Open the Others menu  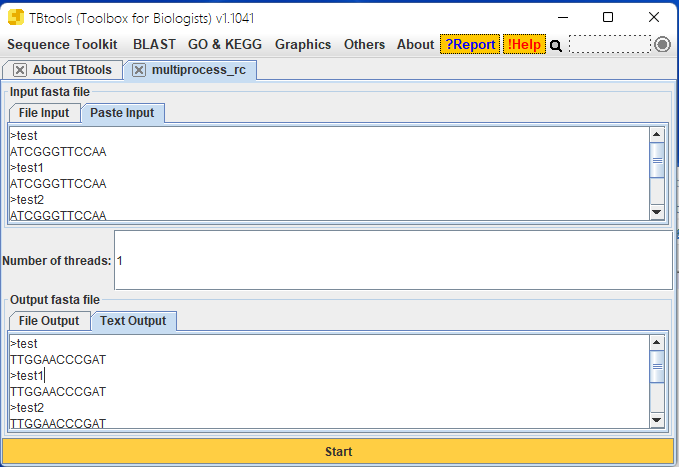click(364, 44)
